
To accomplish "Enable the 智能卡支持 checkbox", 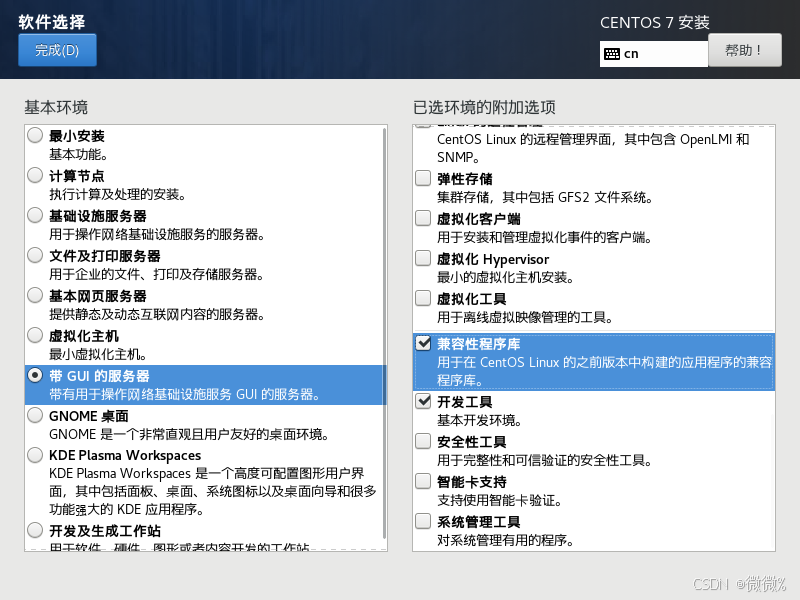I will click(x=423, y=481).
